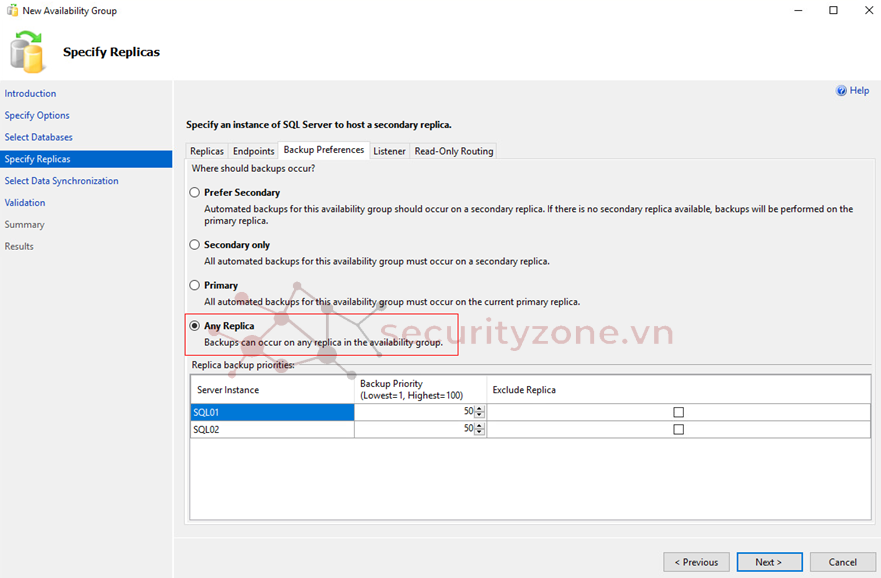Check Exclude Replica for SQL02
This screenshot has width=881, height=578.
(x=678, y=429)
